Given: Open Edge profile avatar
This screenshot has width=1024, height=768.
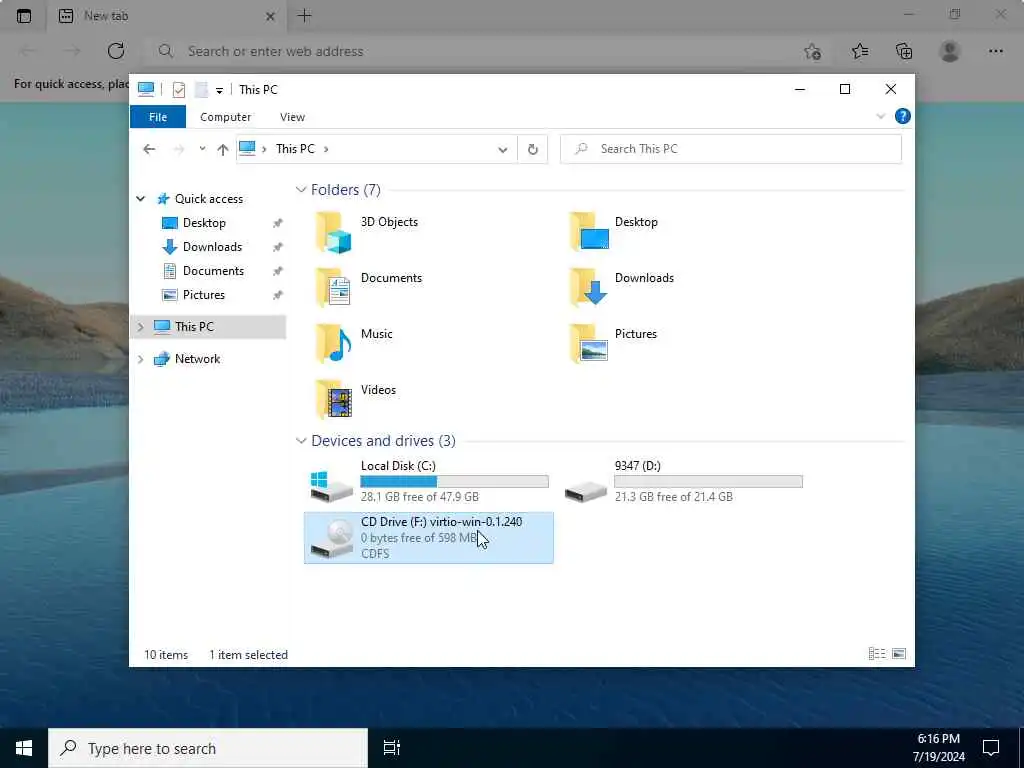Looking at the screenshot, I should (x=950, y=51).
